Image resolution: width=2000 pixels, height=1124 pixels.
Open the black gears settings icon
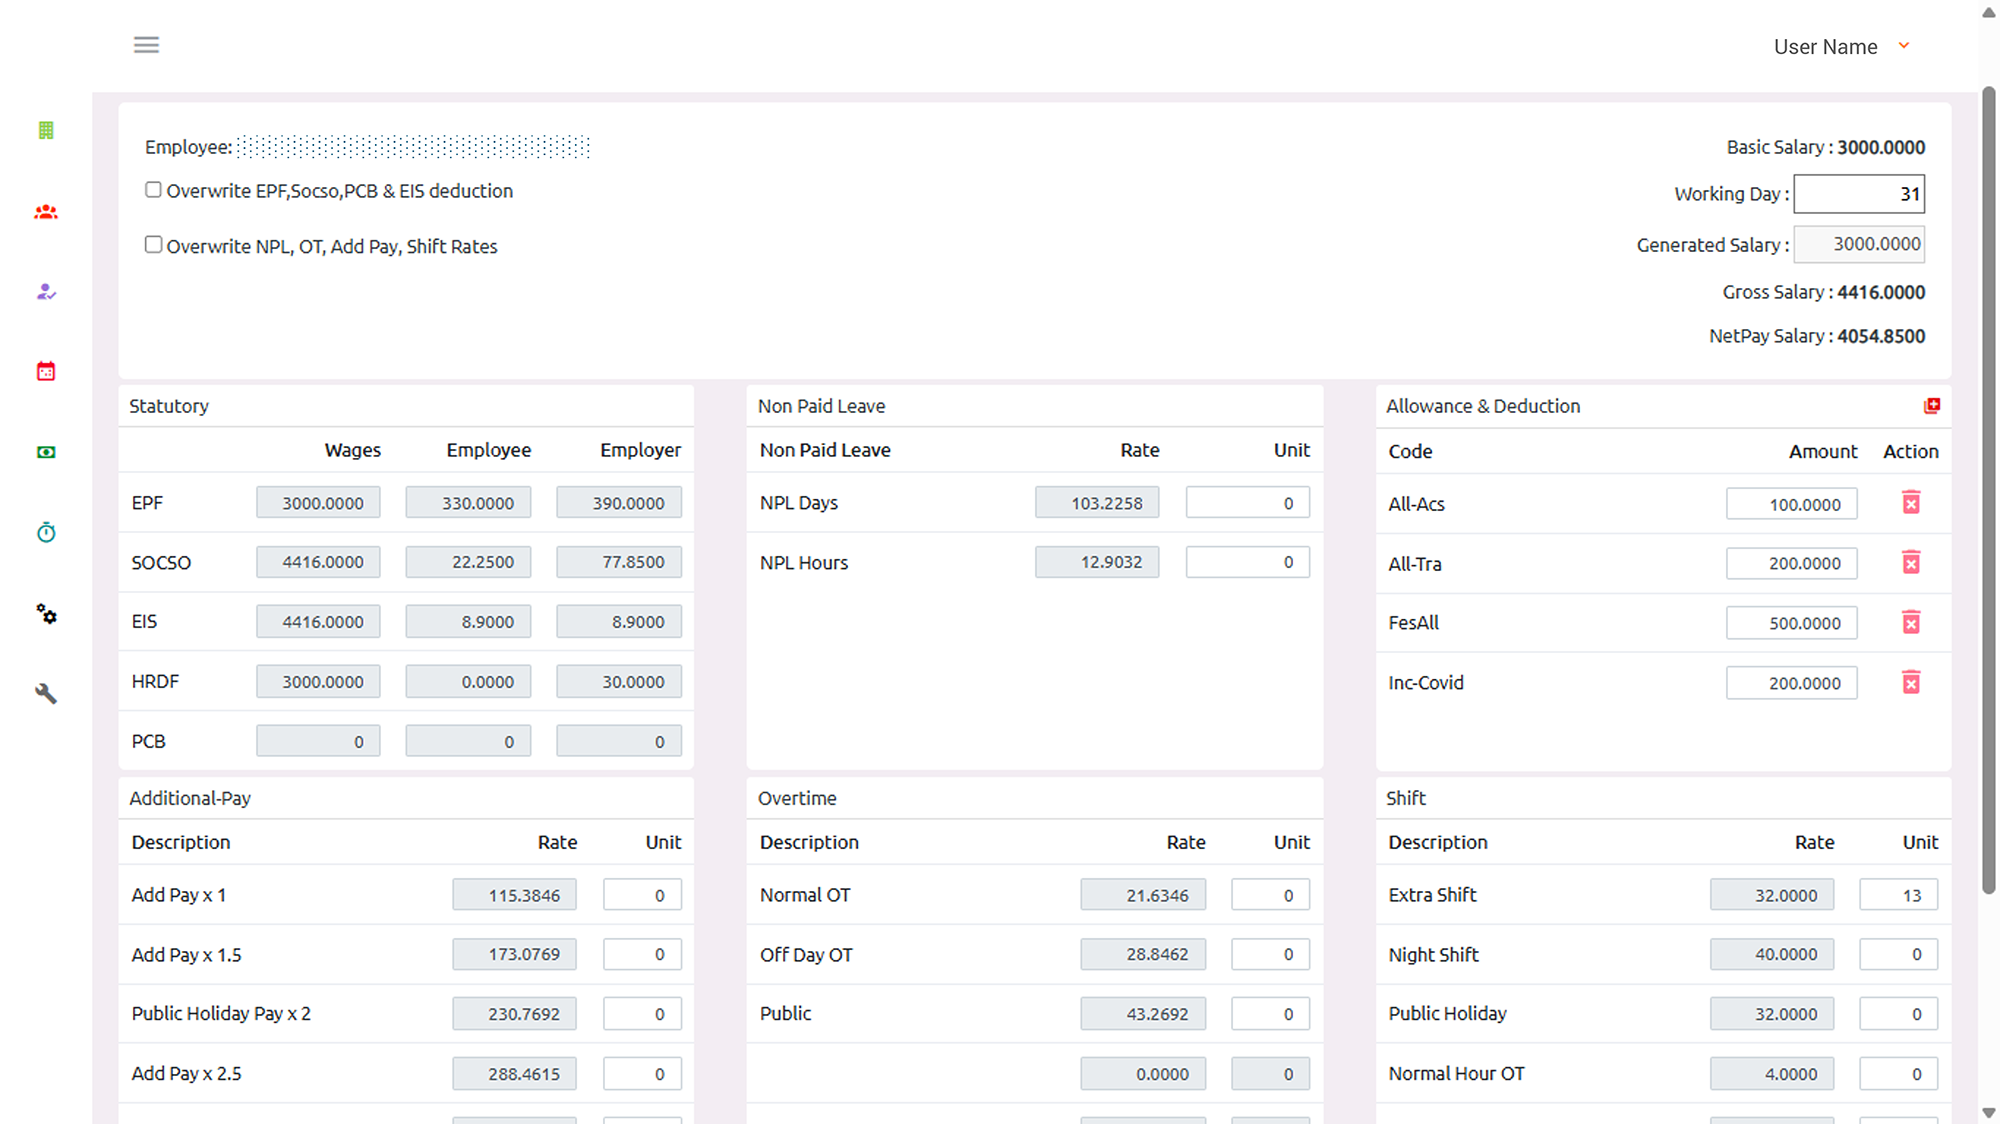click(46, 613)
